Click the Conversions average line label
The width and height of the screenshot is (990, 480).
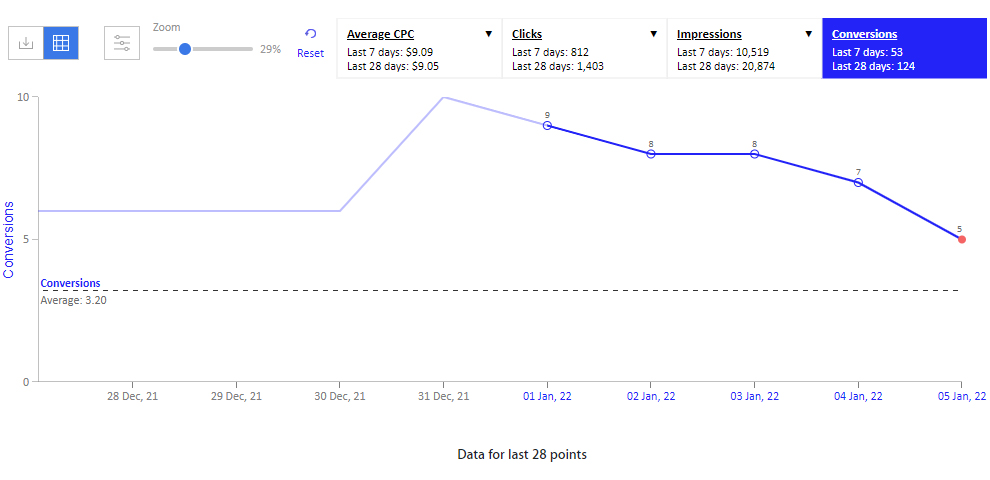tap(70, 284)
